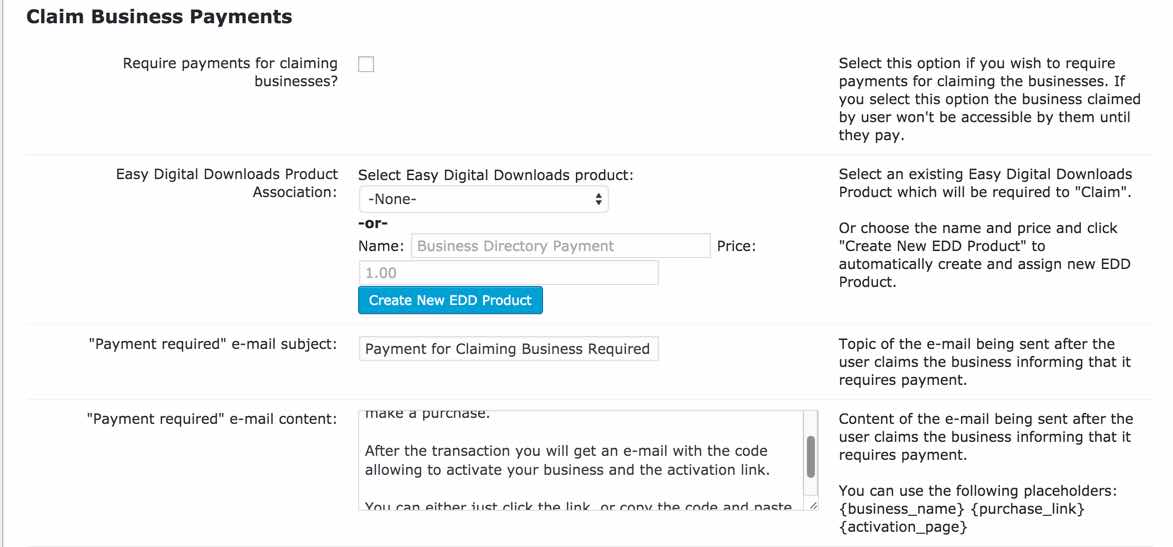Click the "Require payments for claiming businesses?" label

point(230,72)
